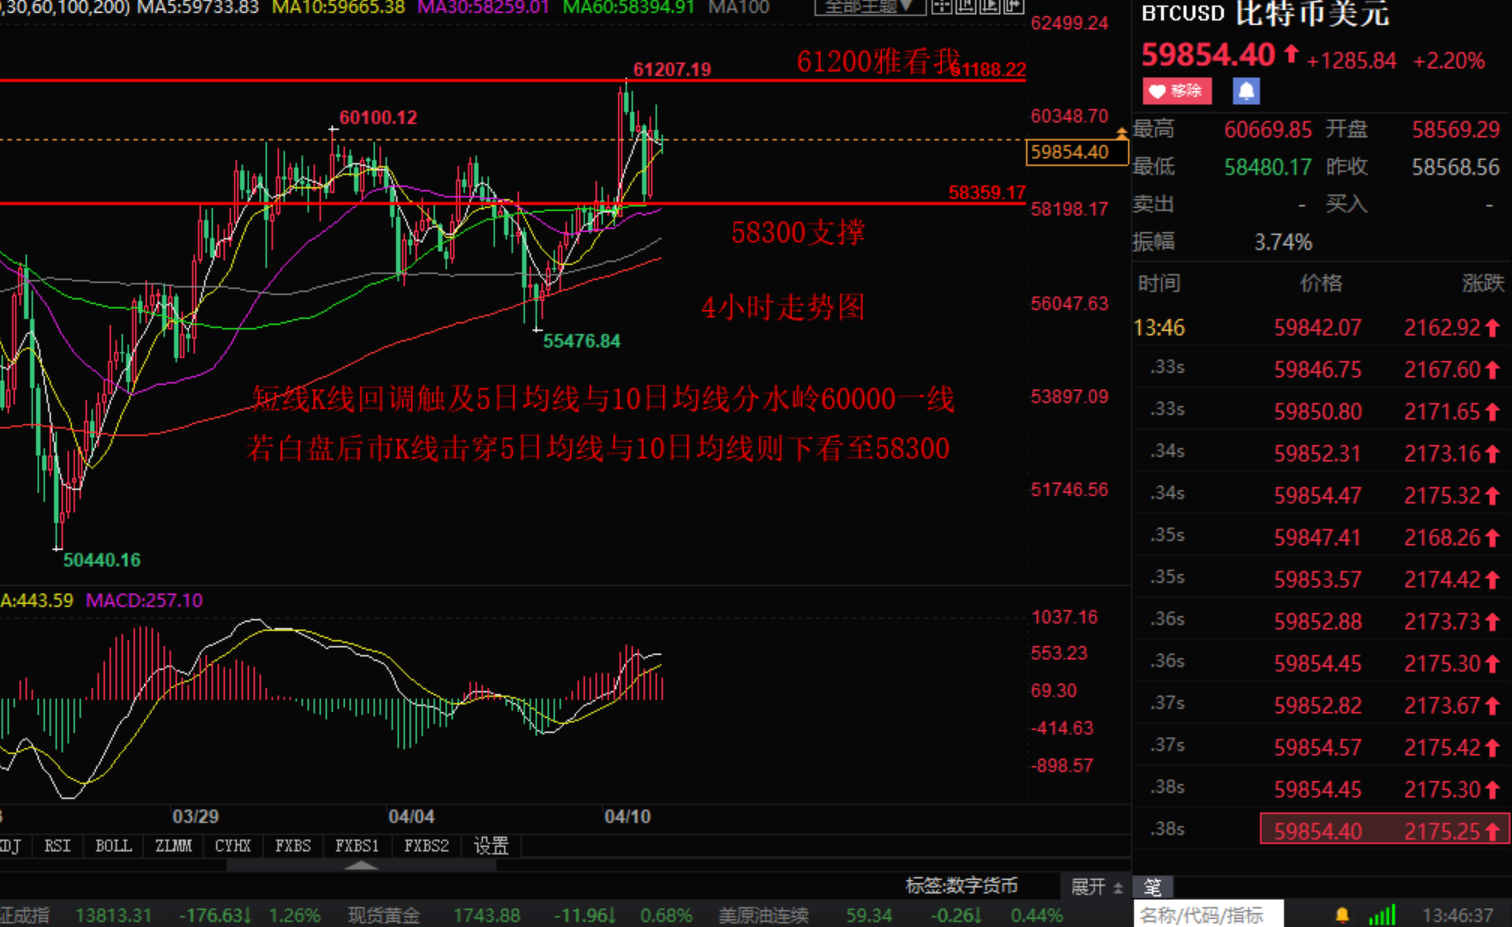The height and width of the screenshot is (927, 1512).
Task: Click the 61207.19 high price label on chart
Action: coord(672,69)
